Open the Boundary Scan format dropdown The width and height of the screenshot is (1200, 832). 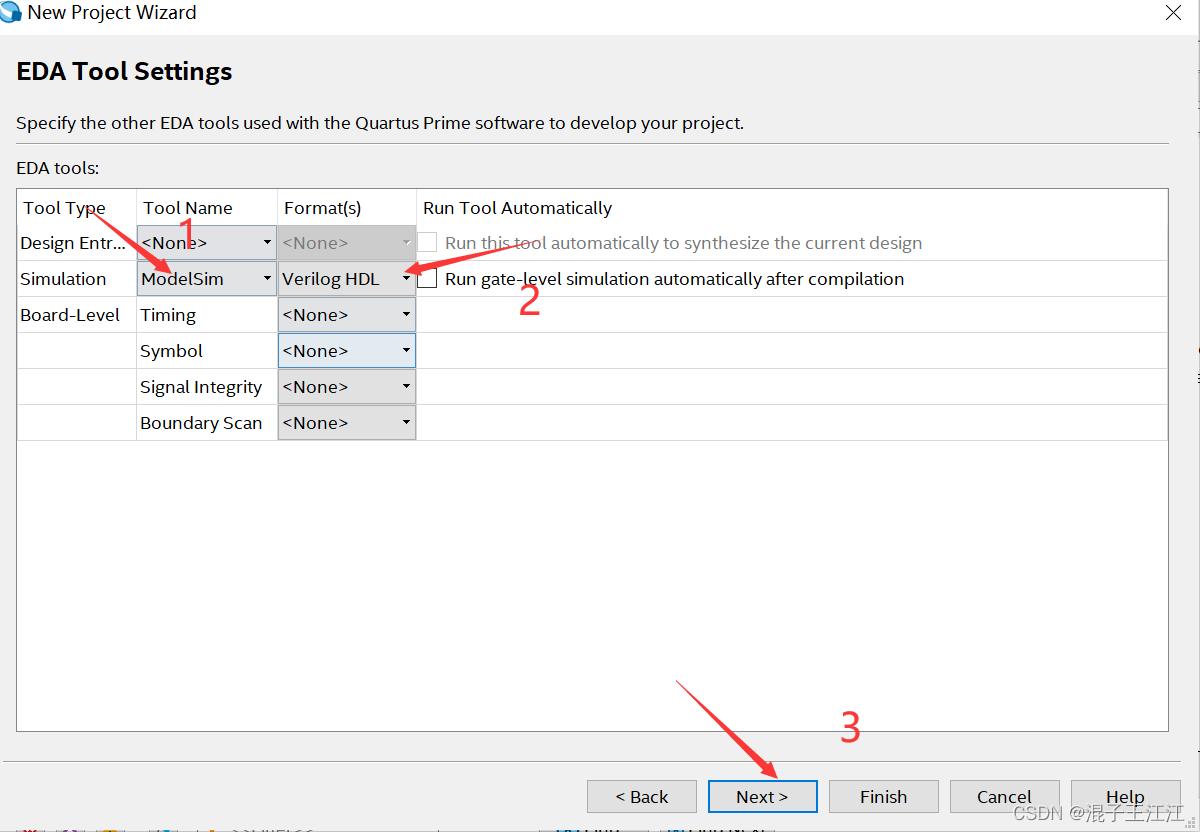(x=347, y=423)
